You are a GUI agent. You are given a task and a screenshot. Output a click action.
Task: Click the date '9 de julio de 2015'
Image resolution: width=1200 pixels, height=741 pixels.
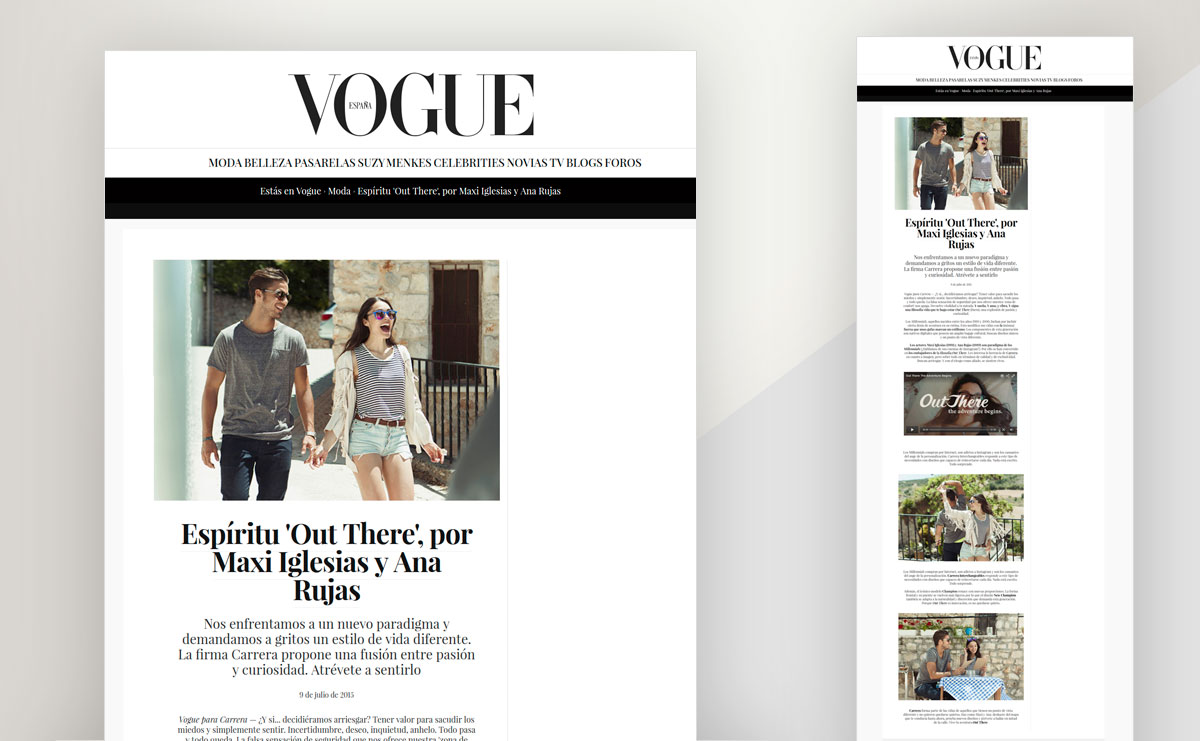[327, 694]
